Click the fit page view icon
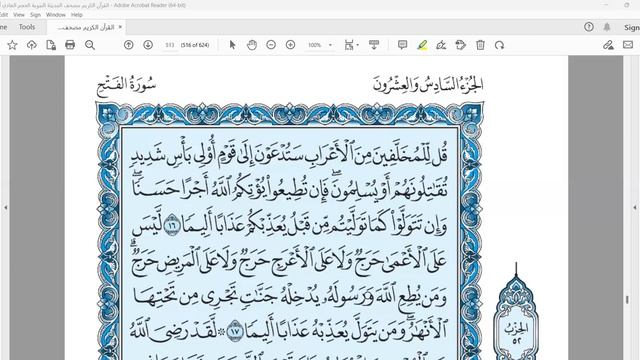 (349, 45)
